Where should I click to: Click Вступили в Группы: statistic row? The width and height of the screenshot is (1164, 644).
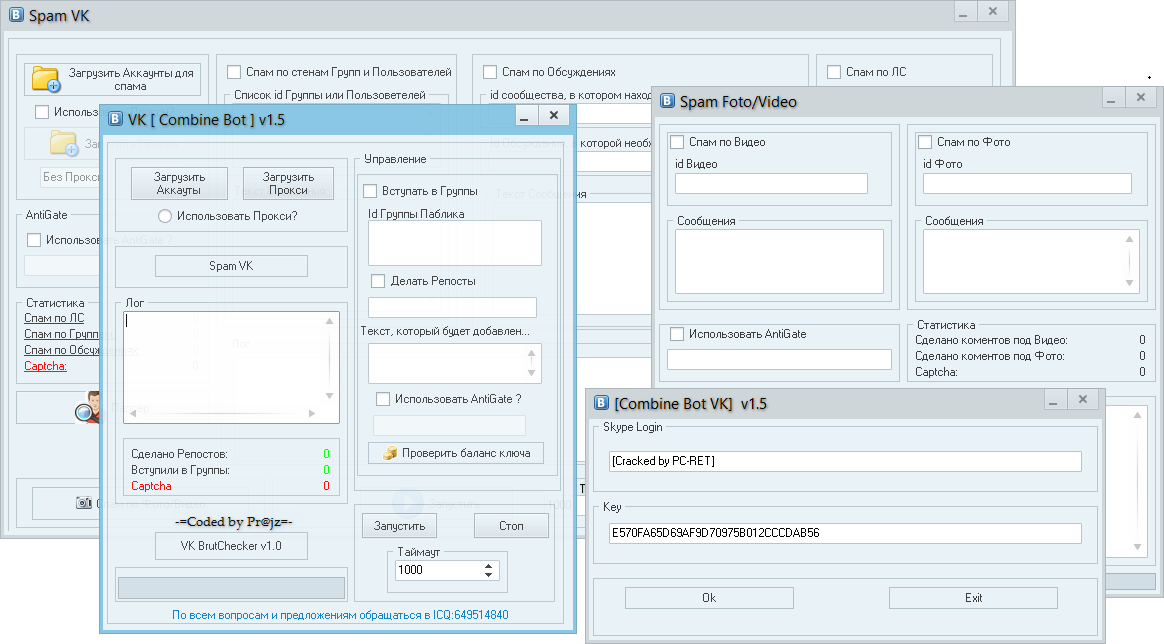(231, 470)
